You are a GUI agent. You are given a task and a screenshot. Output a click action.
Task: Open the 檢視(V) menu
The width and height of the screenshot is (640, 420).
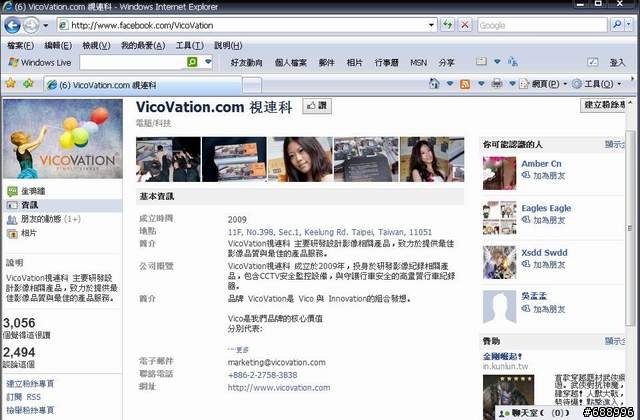tap(96, 45)
